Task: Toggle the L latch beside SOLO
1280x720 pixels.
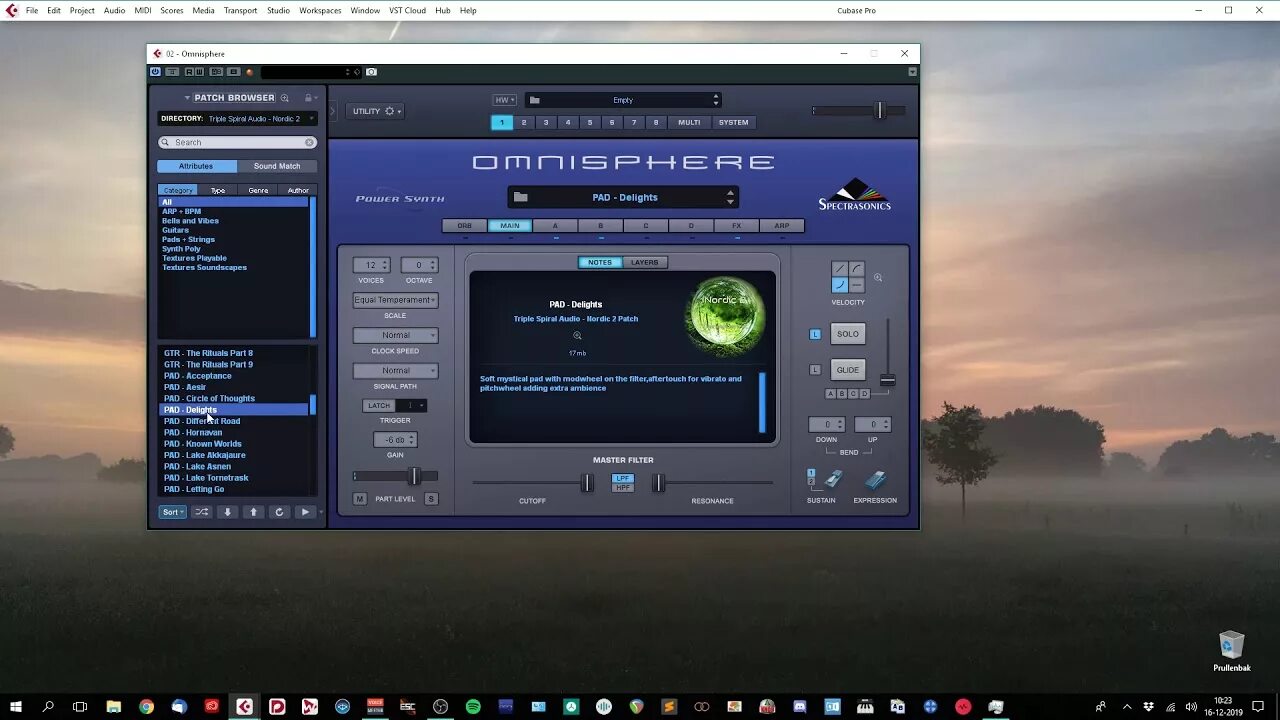Action: click(815, 334)
